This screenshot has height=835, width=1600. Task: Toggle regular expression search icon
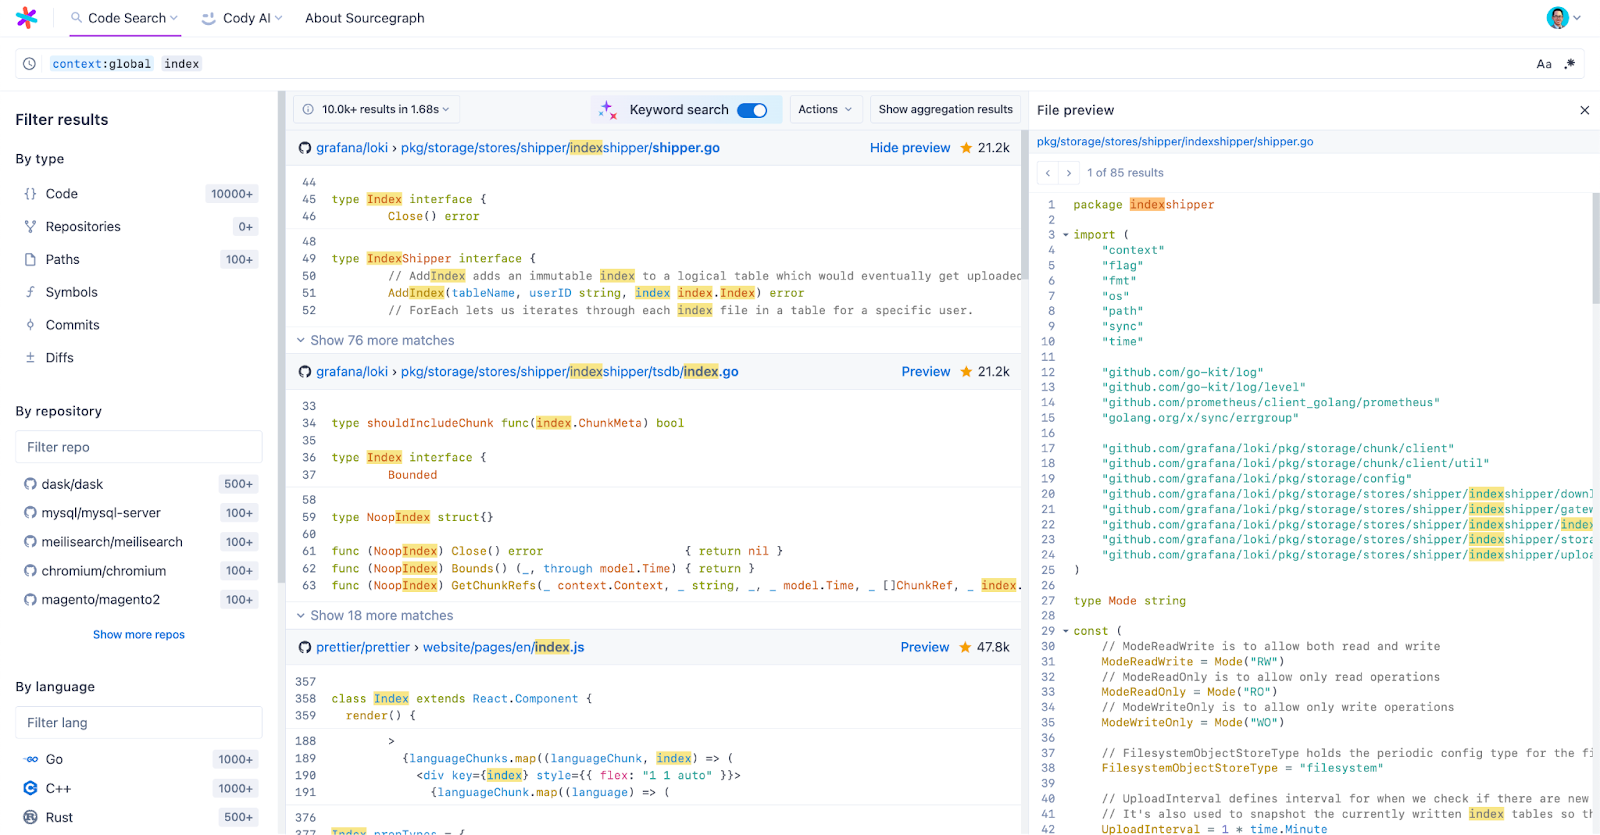(1570, 64)
